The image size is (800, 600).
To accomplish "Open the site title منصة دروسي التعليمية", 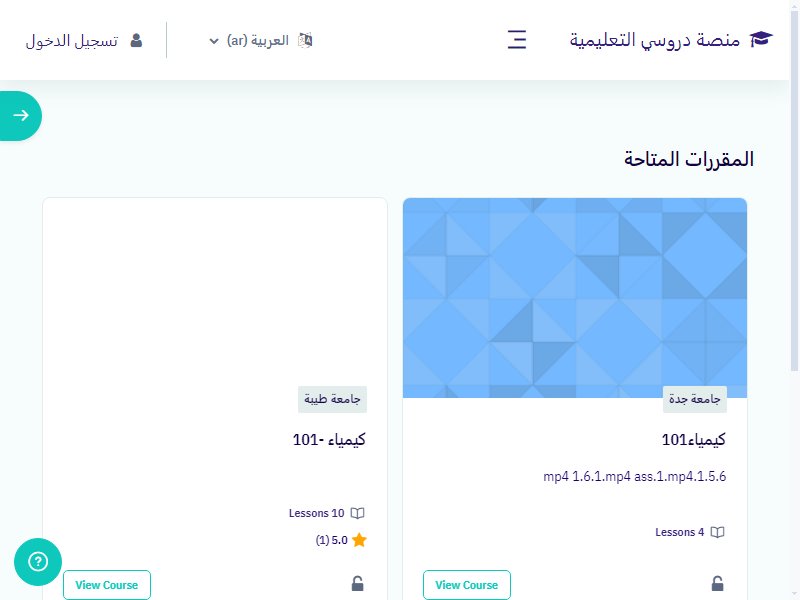I will click(x=655, y=40).
